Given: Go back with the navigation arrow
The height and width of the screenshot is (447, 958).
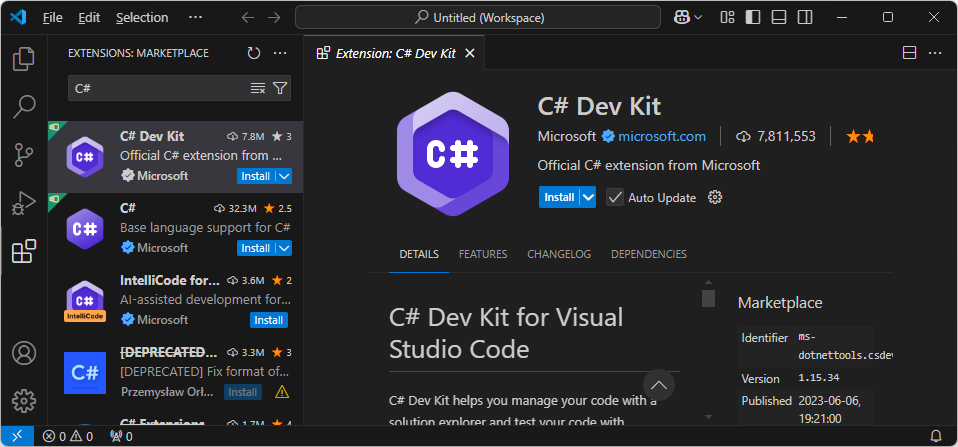Looking at the screenshot, I should pos(247,18).
